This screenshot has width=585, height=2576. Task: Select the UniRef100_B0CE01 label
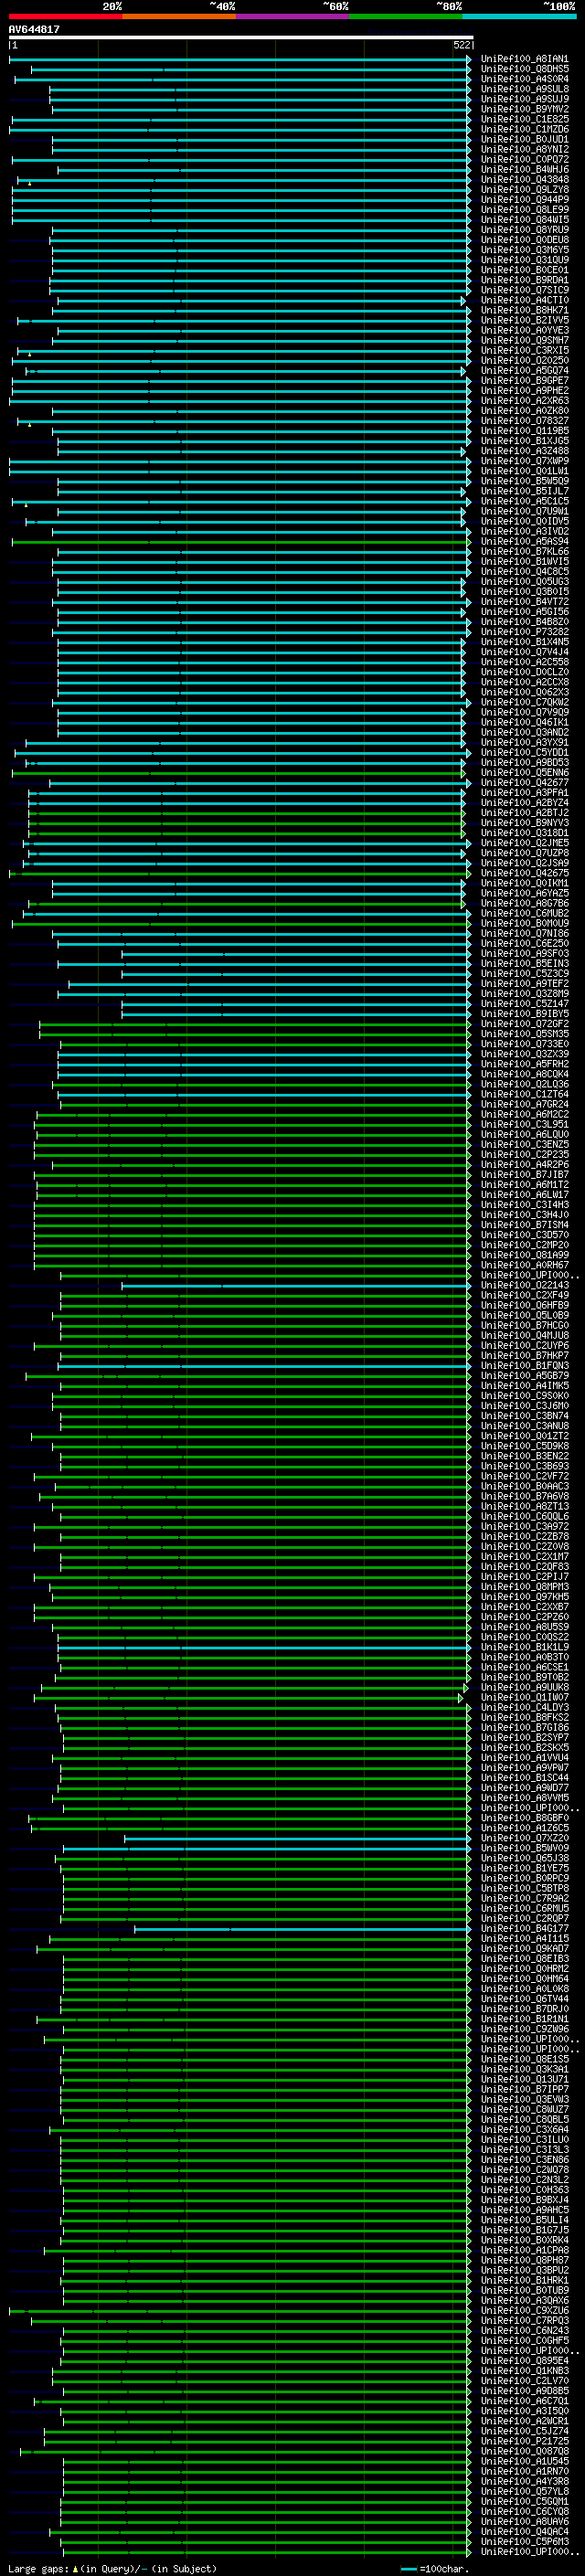(524, 270)
